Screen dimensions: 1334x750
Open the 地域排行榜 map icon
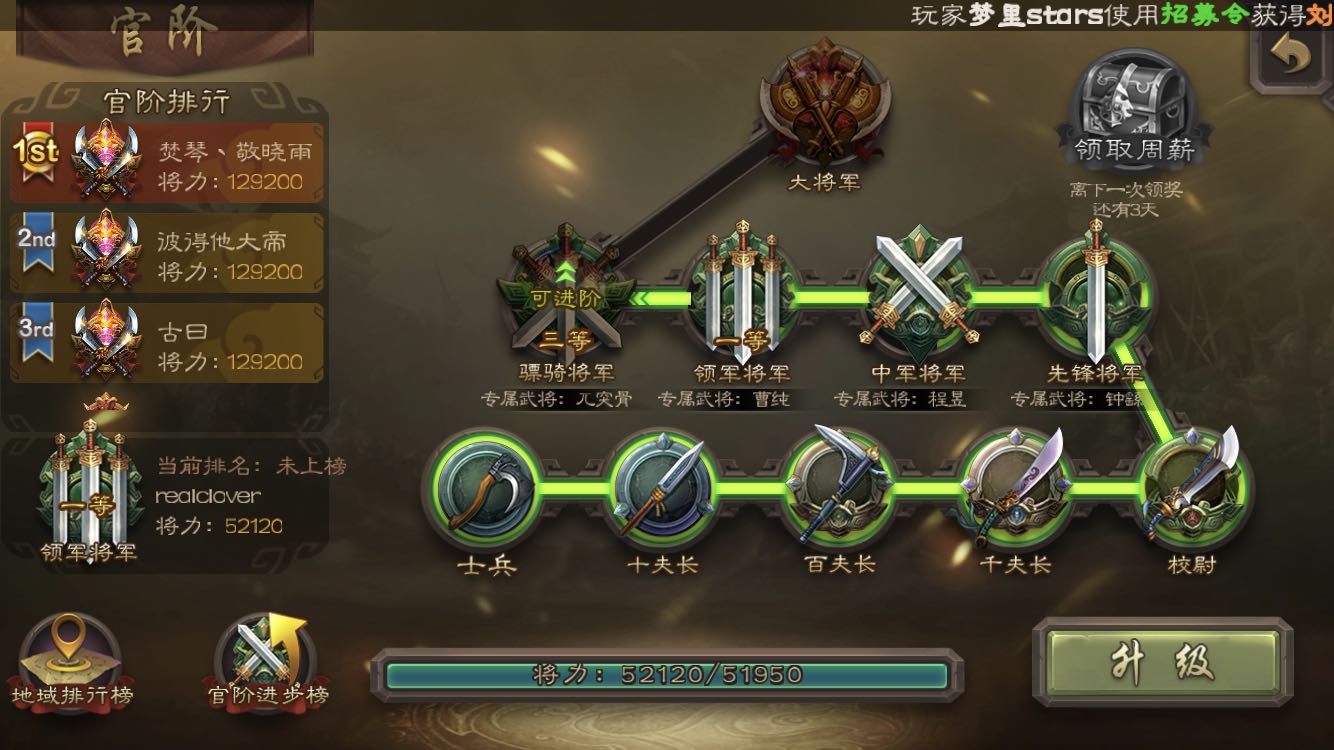coord(70,660)
